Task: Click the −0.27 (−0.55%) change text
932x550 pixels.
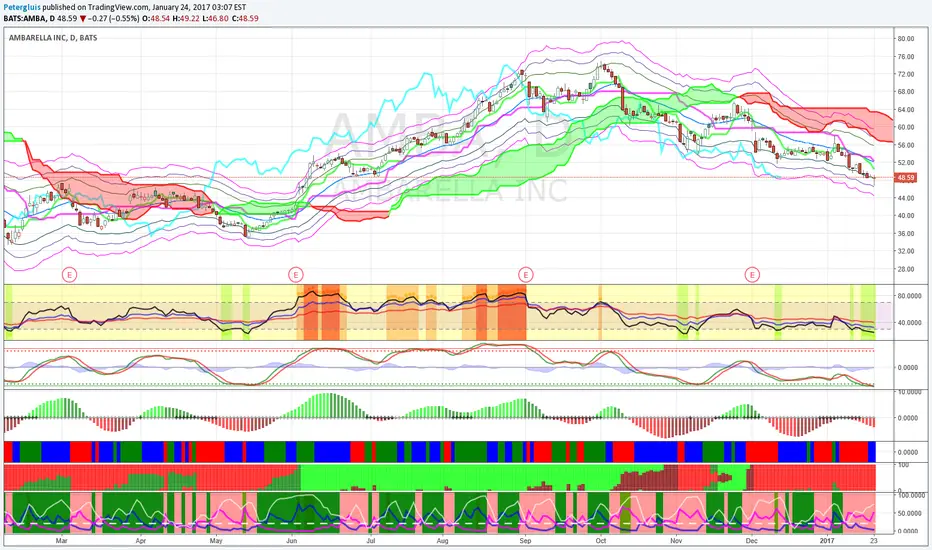Action: 114,18
